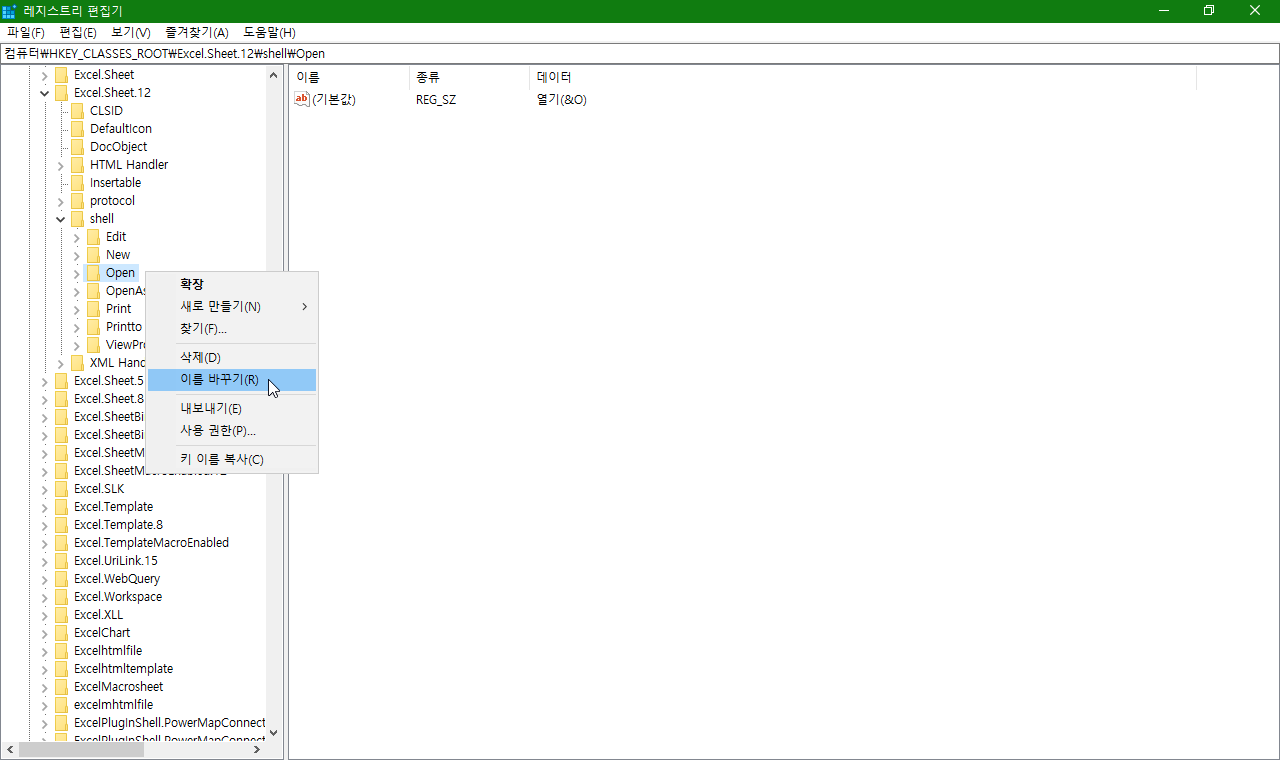
Task: Click the Registry Editor title bar icon
Action: point(10,11)
